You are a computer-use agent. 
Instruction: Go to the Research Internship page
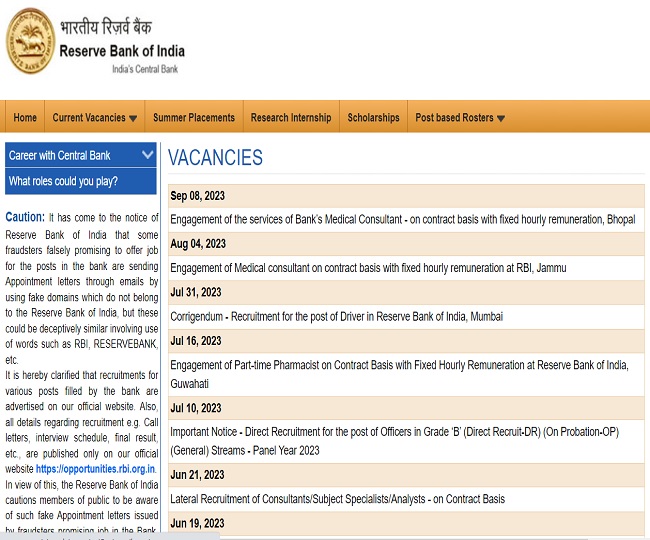point(290,117)
